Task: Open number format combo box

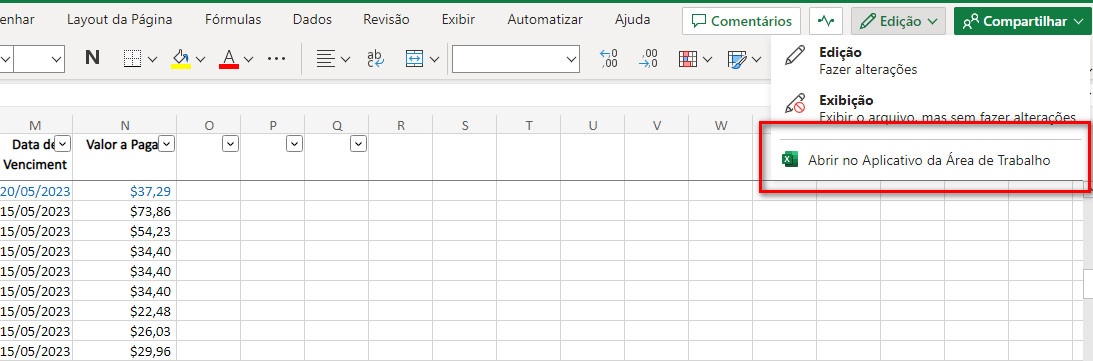Action: click(x=516, y=59)
